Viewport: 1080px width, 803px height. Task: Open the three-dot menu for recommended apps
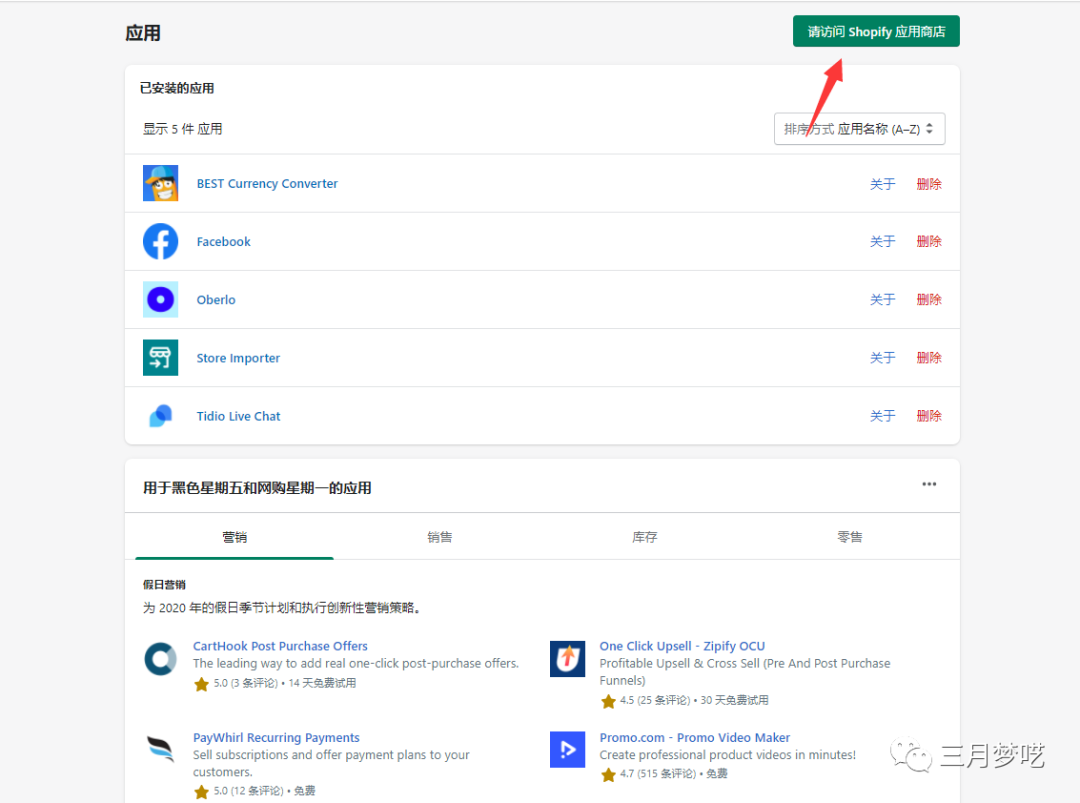929,485
